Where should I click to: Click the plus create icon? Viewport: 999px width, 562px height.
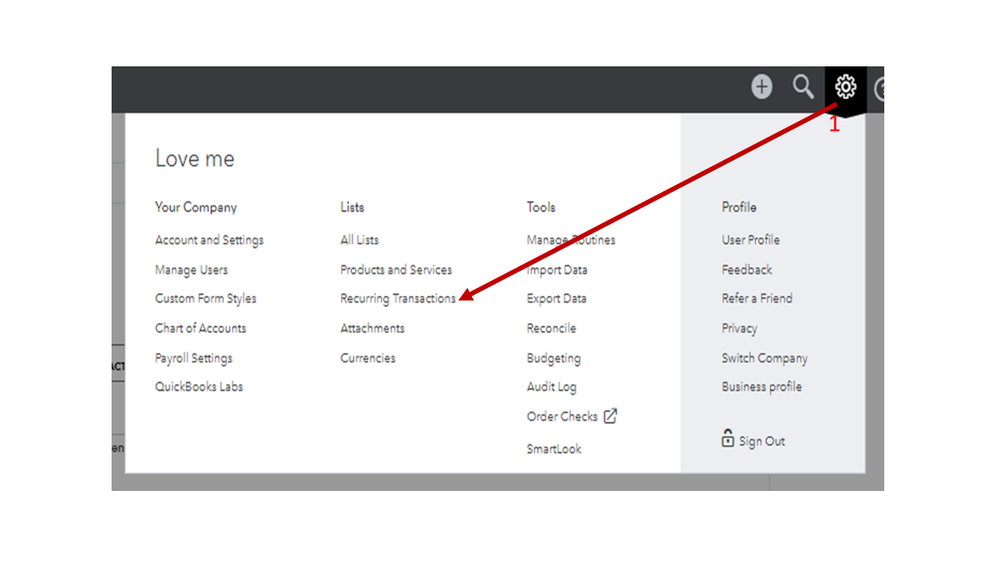coord(762,88)
